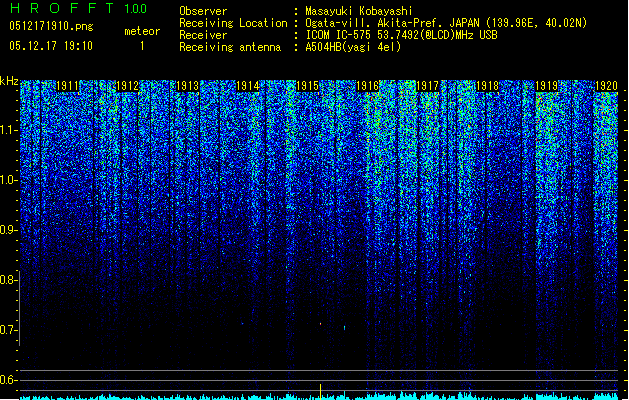Image resolution: width=629 pixels, height=400 pixels.
Task: Click the cyan echo dot right of the red dot
Action: coord(344,328)
